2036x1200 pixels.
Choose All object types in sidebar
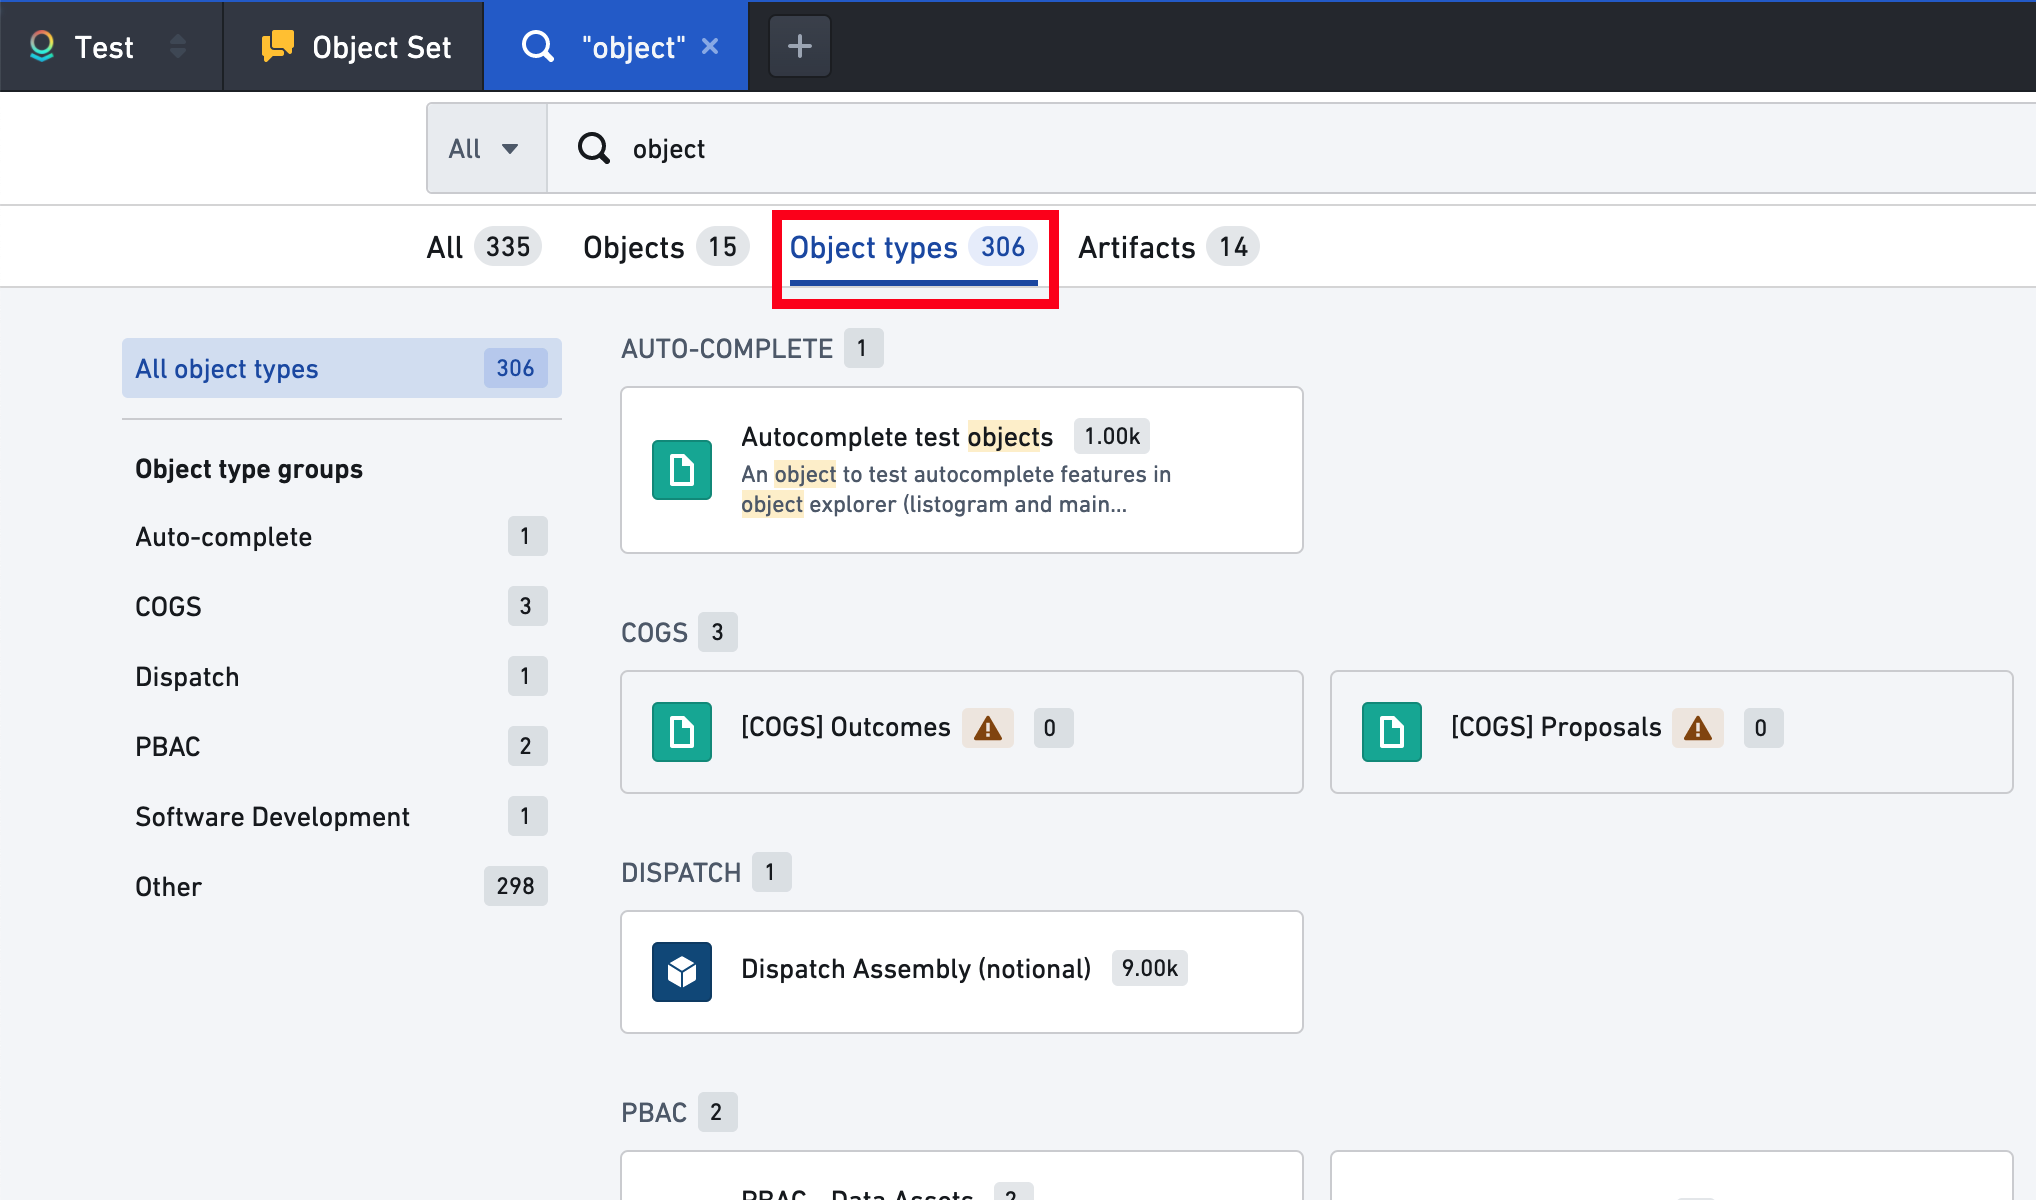pos(342,368)
